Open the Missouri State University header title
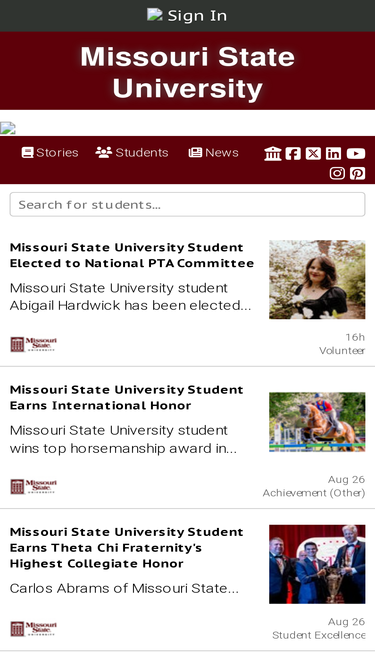 click(188, 73)
